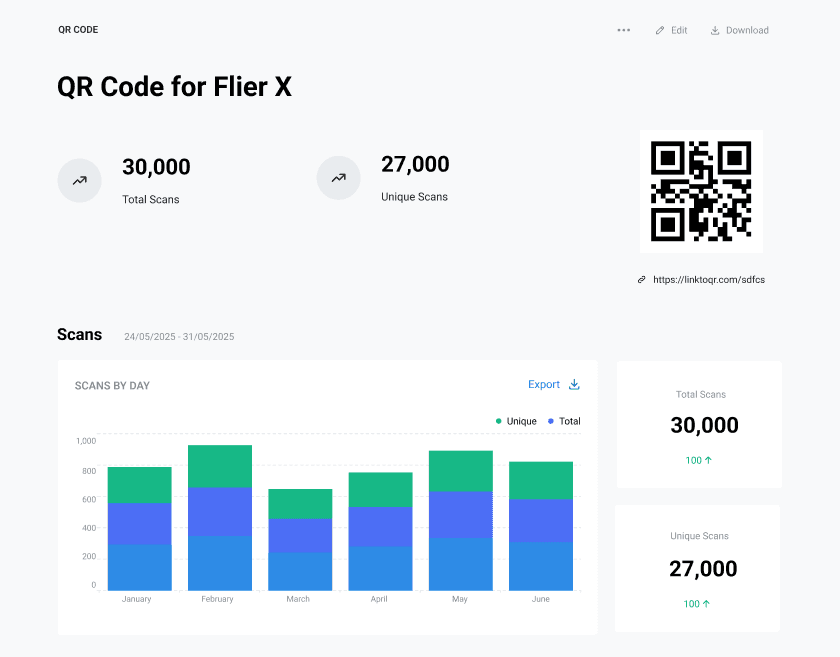Click the blue Total legend dot

[551, 421]
